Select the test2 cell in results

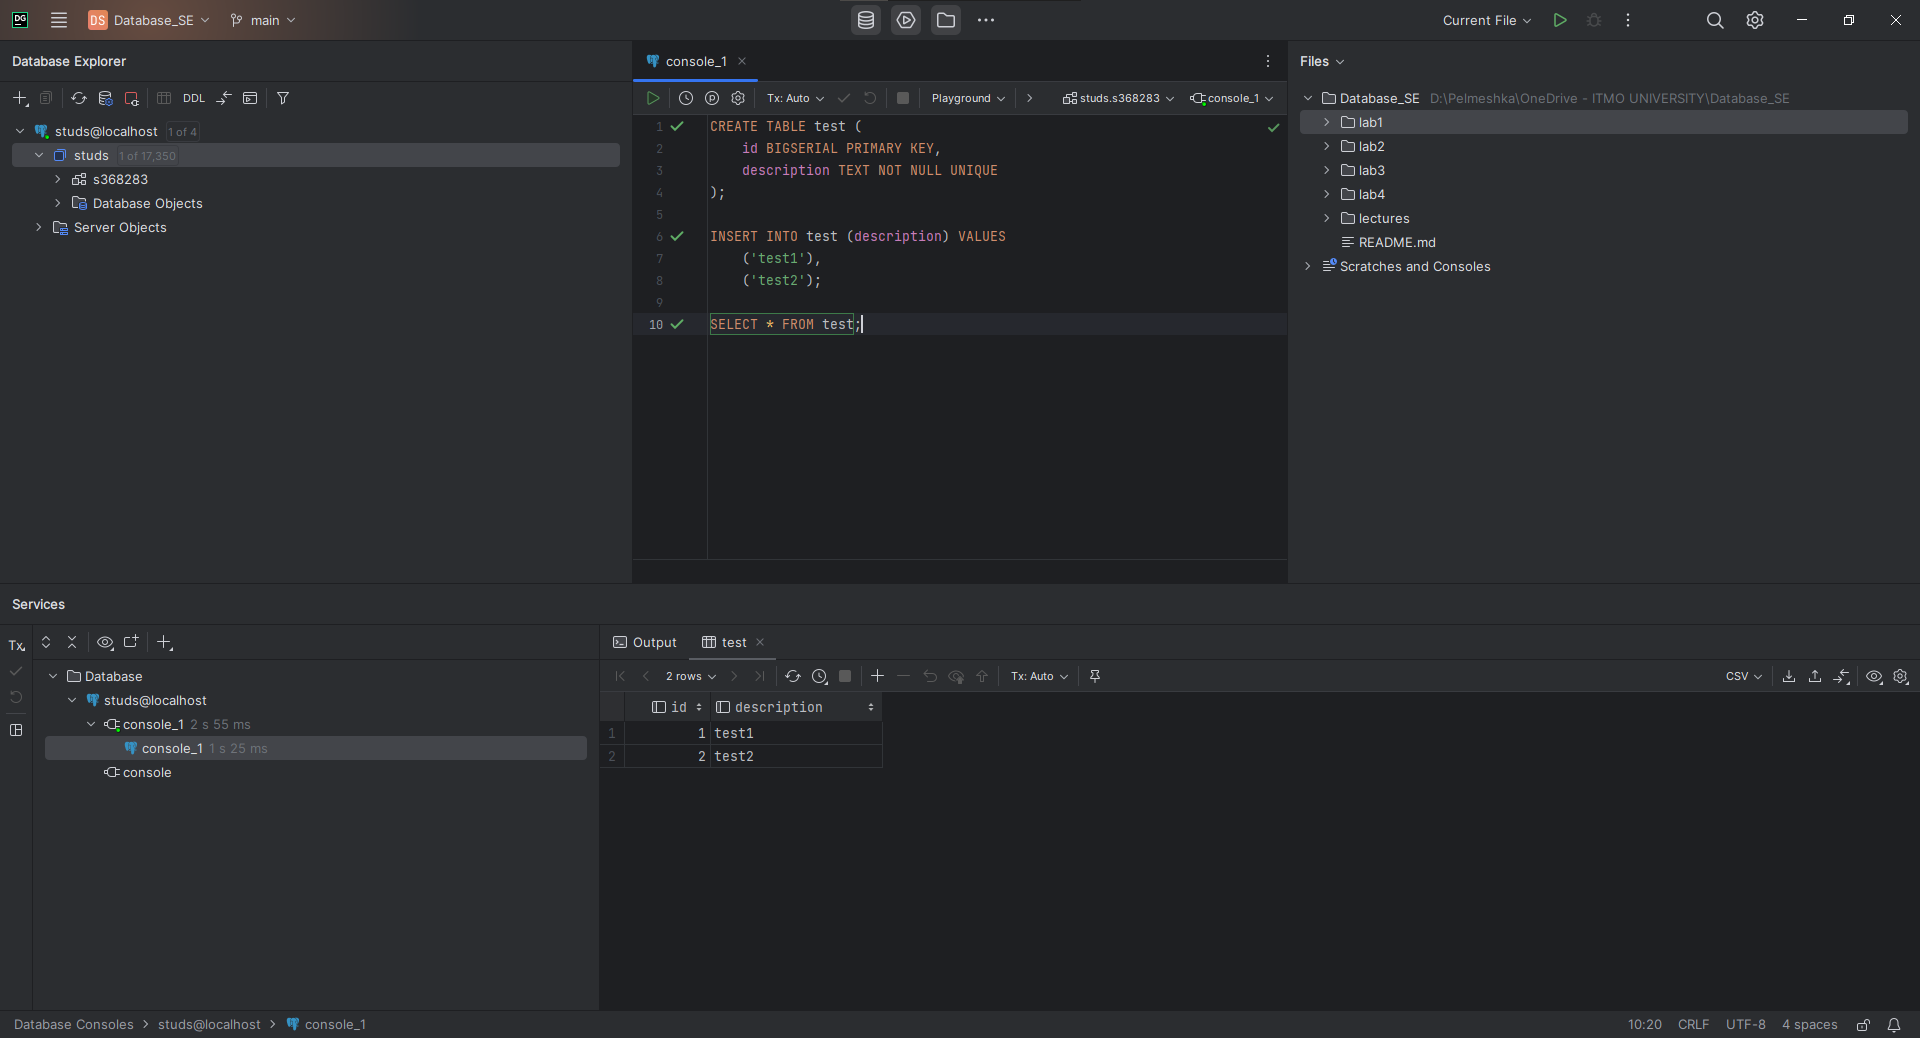796,756
